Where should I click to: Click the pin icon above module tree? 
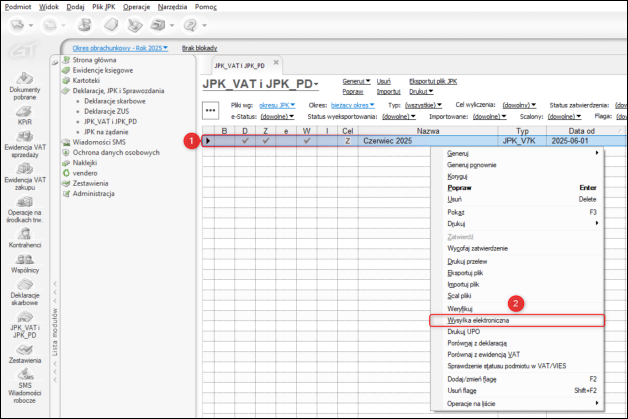click(55, 62)
